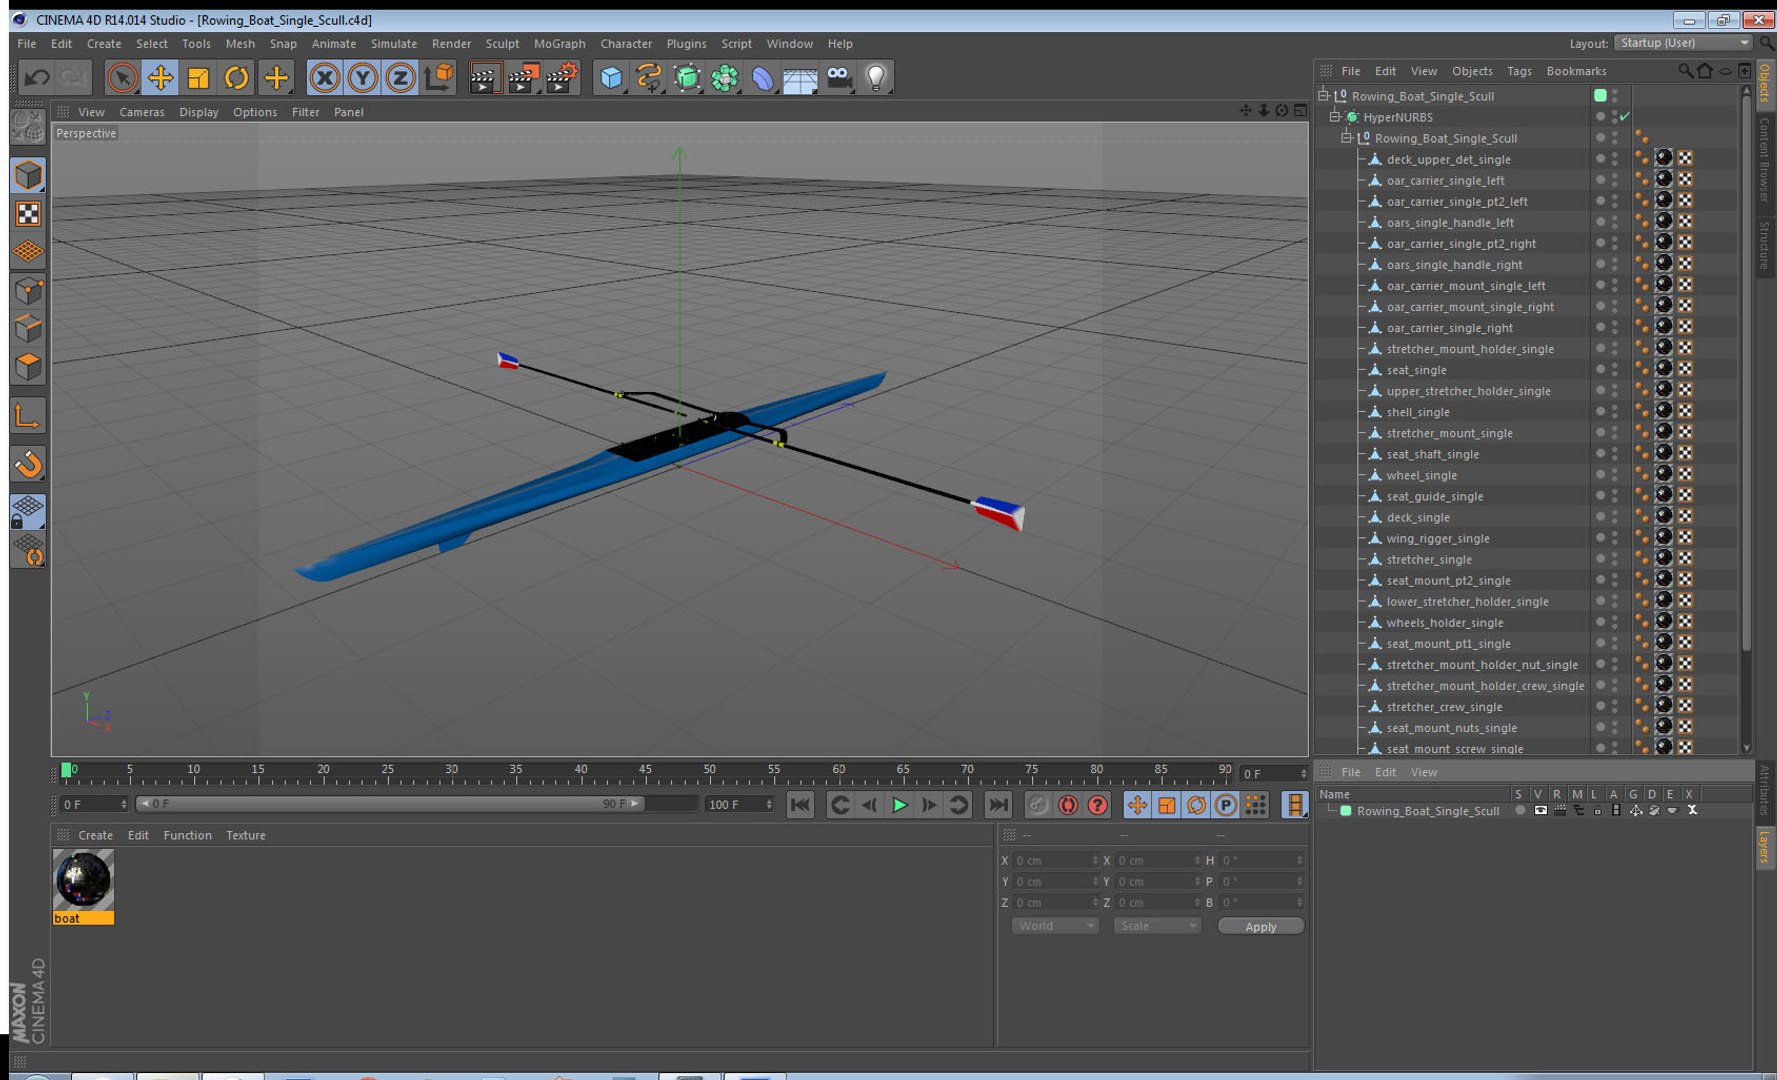Collapse nested Rowing_Boat_Single_Scull null
The height and width of the screenshot is (1080, 1777).
pyautogui.click(x=1347, y=138)
